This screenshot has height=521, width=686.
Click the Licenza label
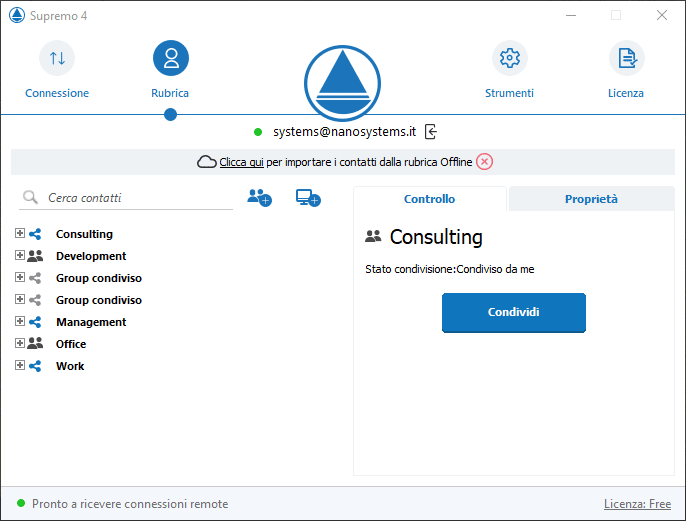click(626, 93)
